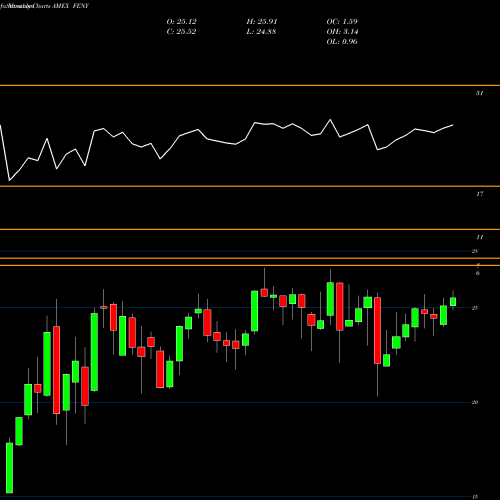Viewport: 500px width, 500px height.
Task: Click the AMEX exchange label in the title
Action: click(60, 6)
